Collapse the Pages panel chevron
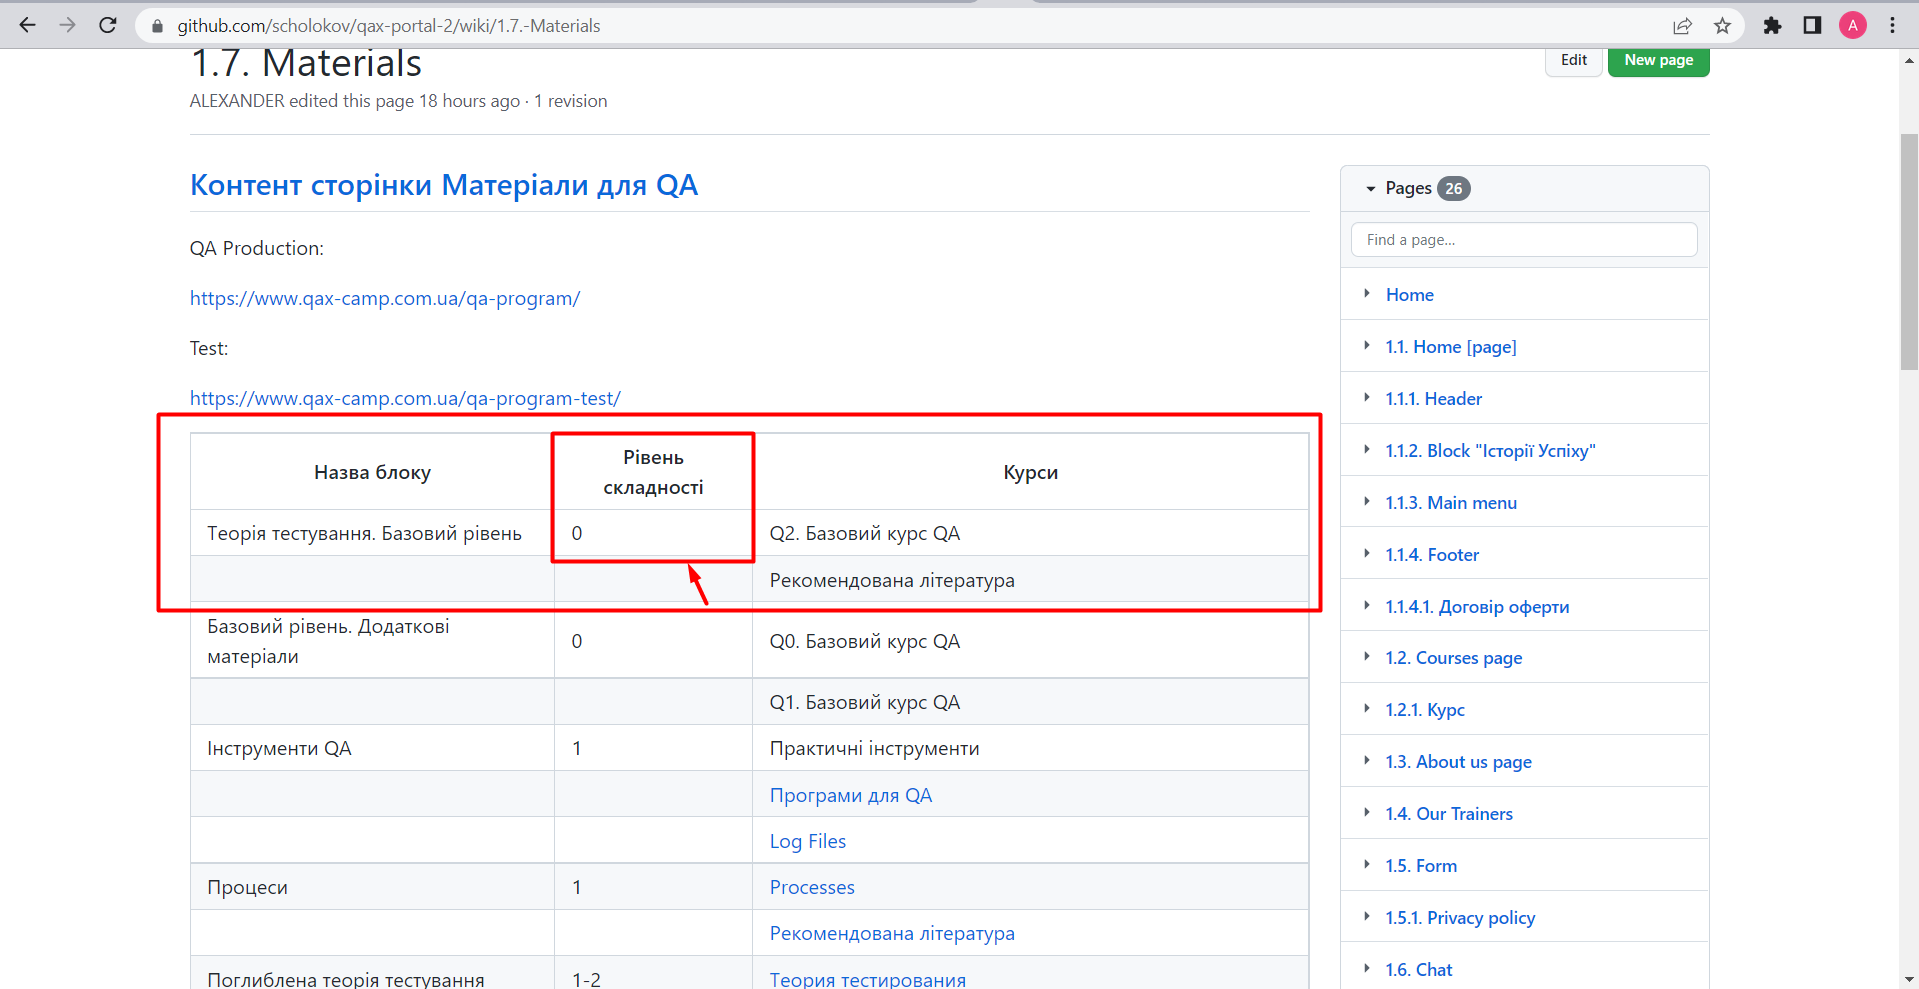The width and height of the screenshot is (1919, 989). click(x=1370, y=188)
